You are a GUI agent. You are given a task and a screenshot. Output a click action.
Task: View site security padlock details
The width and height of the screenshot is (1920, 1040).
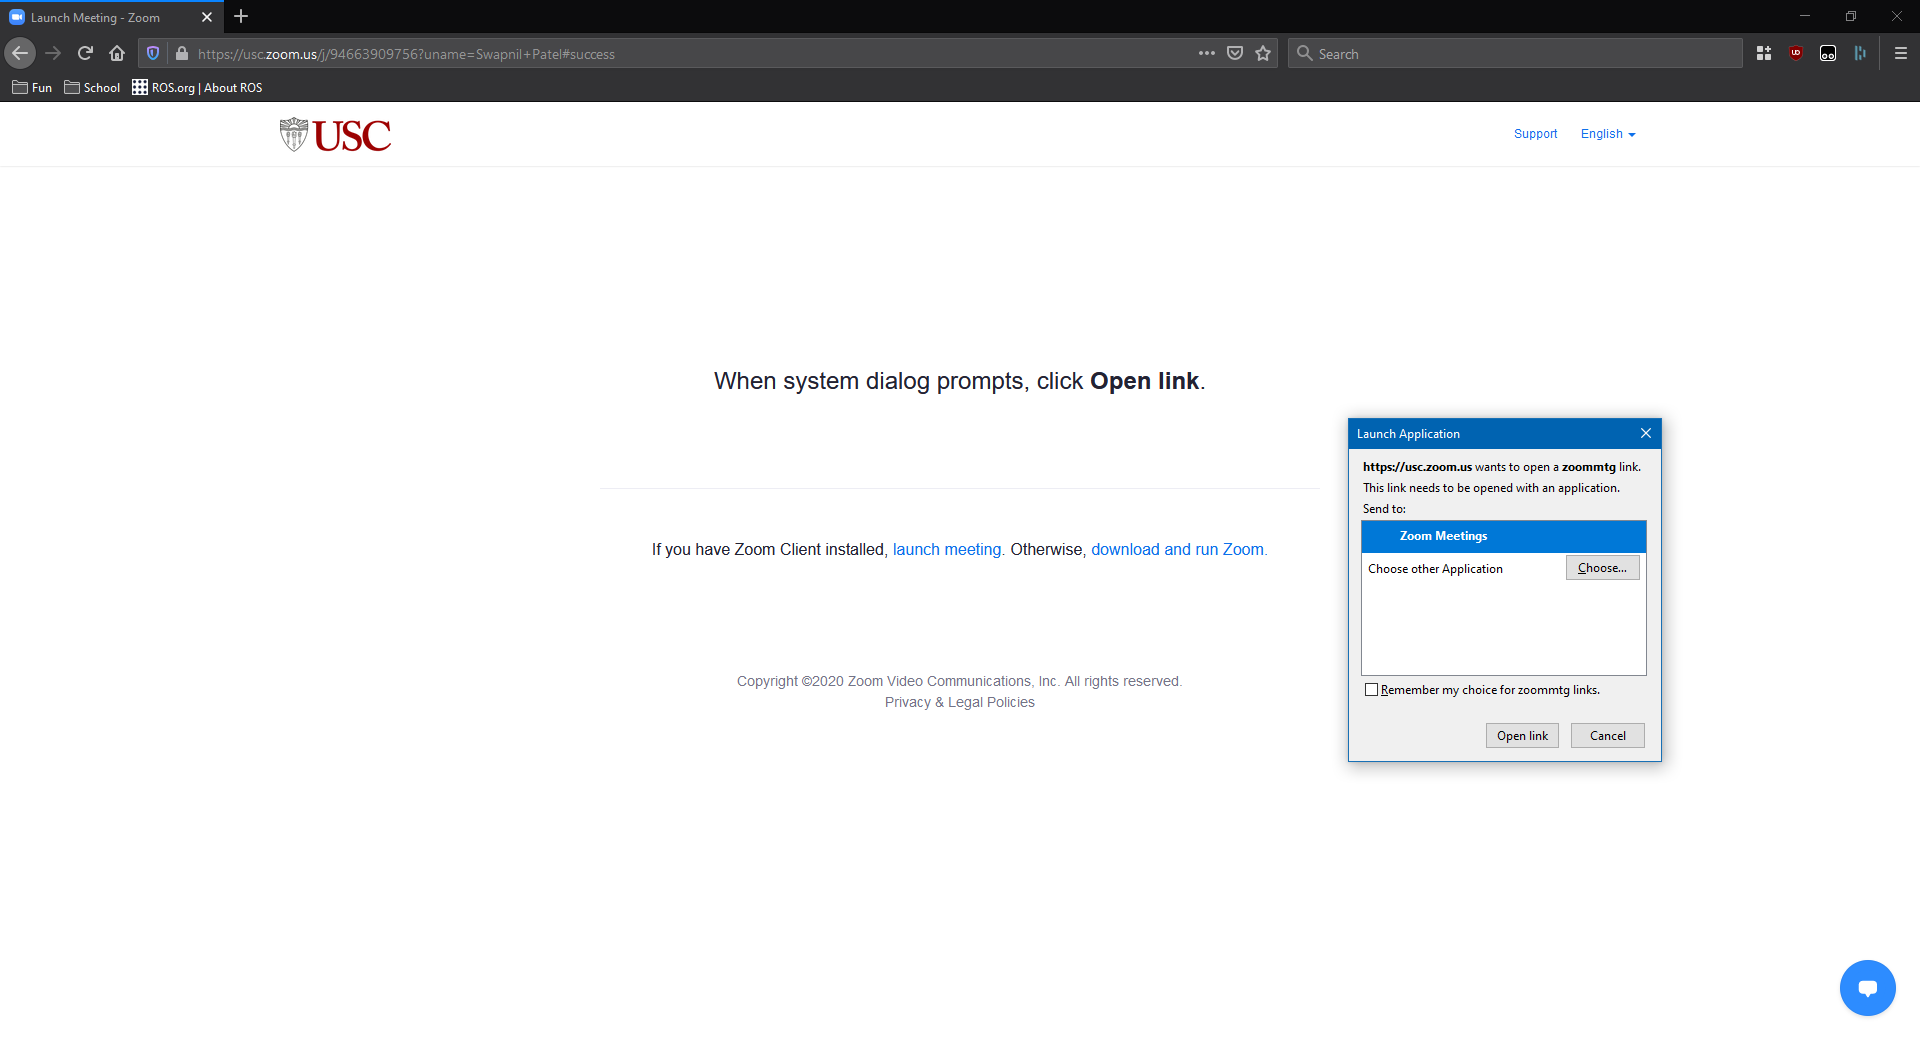(x=182, y=53)
